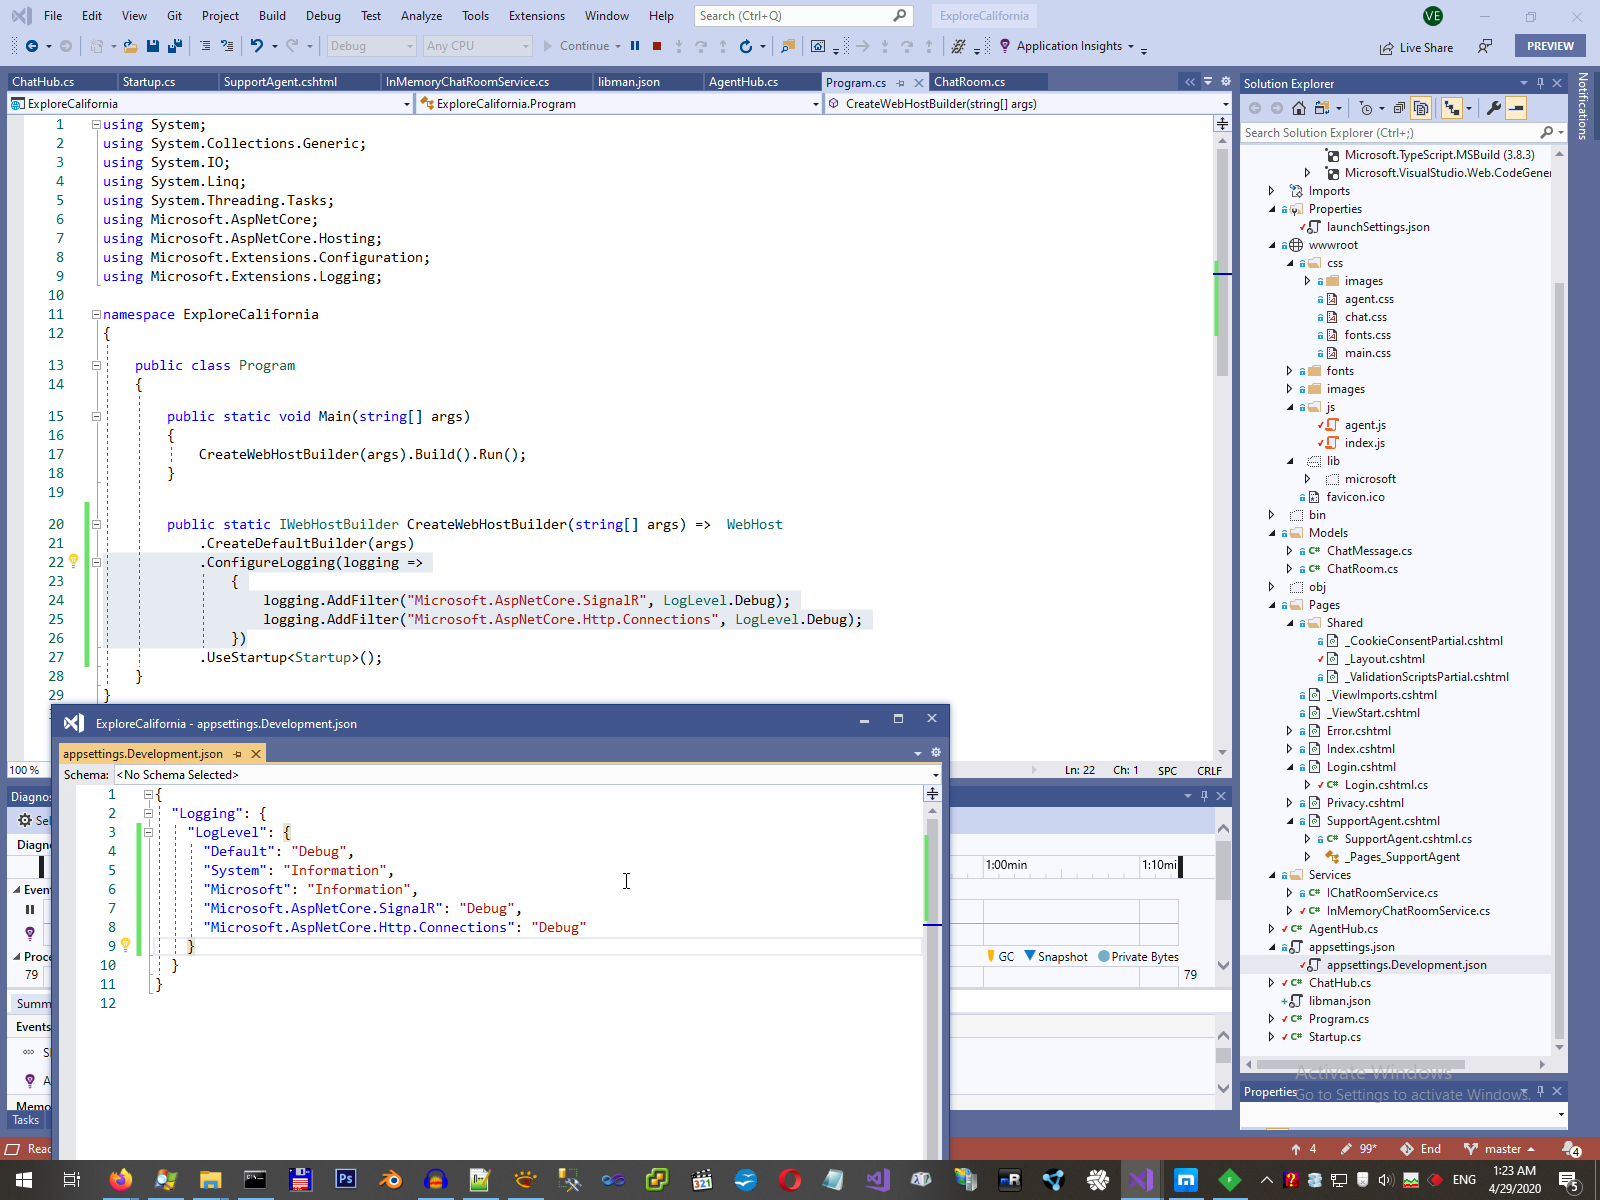Stop debugging with the red square button

657,46
